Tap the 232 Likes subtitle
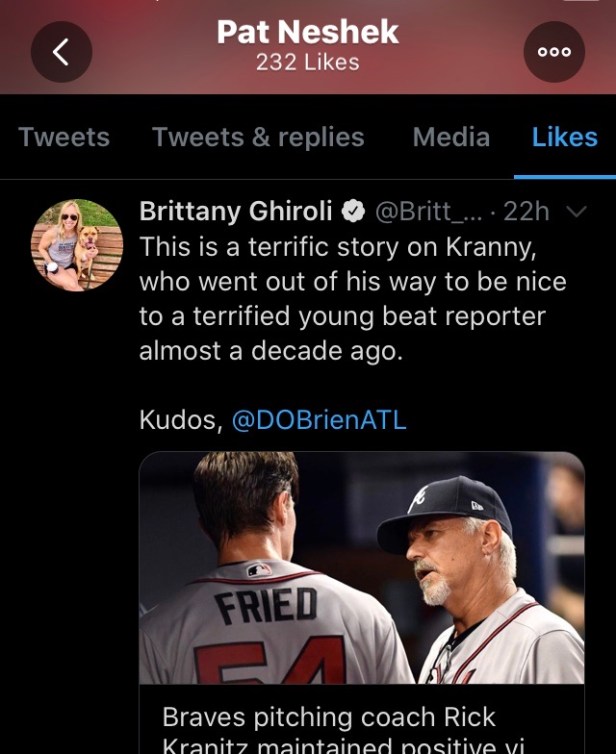This screenshot has height=754, width=616. [307, 62]
